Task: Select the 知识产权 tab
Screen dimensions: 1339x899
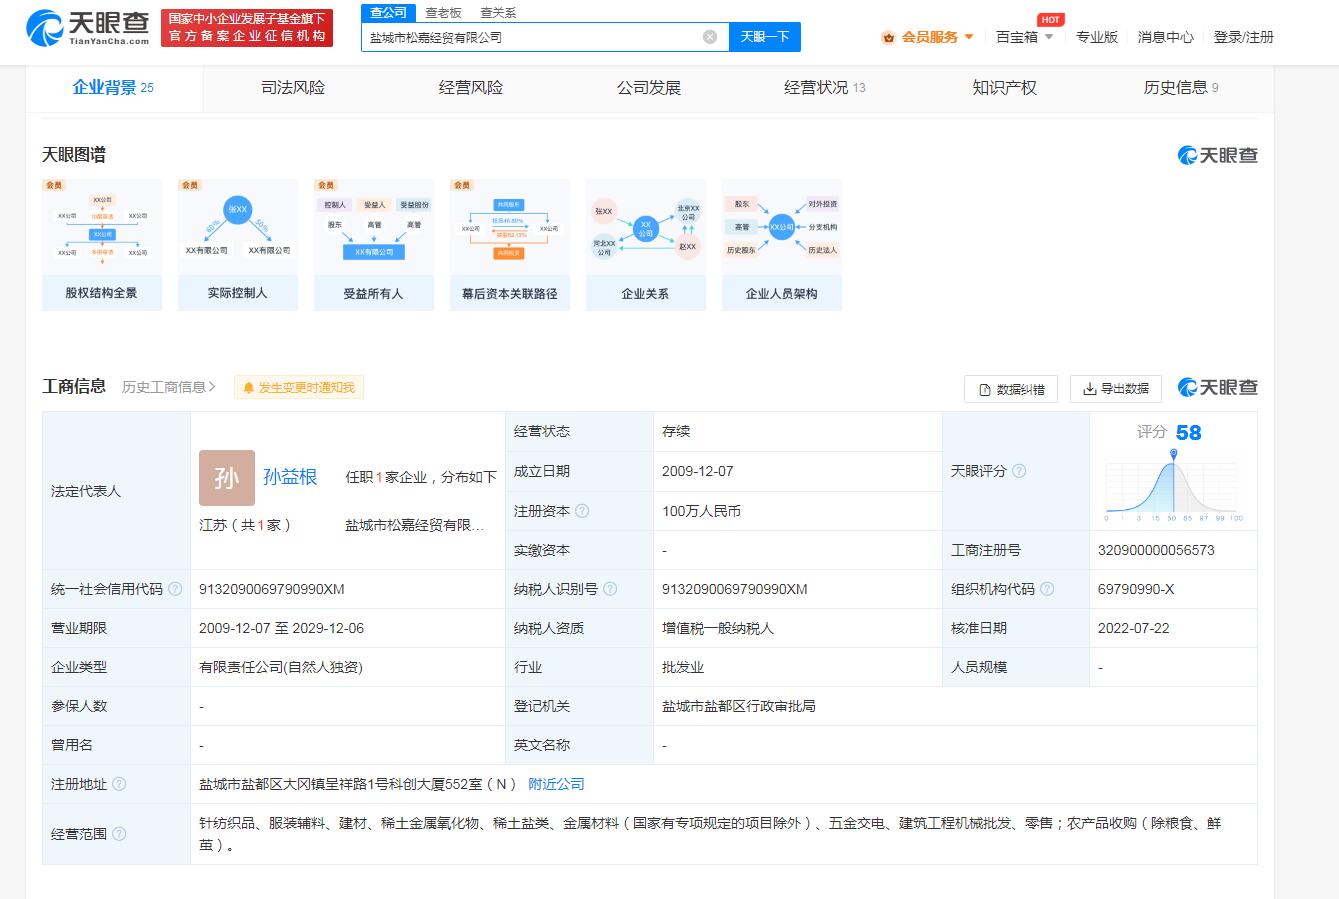Action: coord(1004,88)
